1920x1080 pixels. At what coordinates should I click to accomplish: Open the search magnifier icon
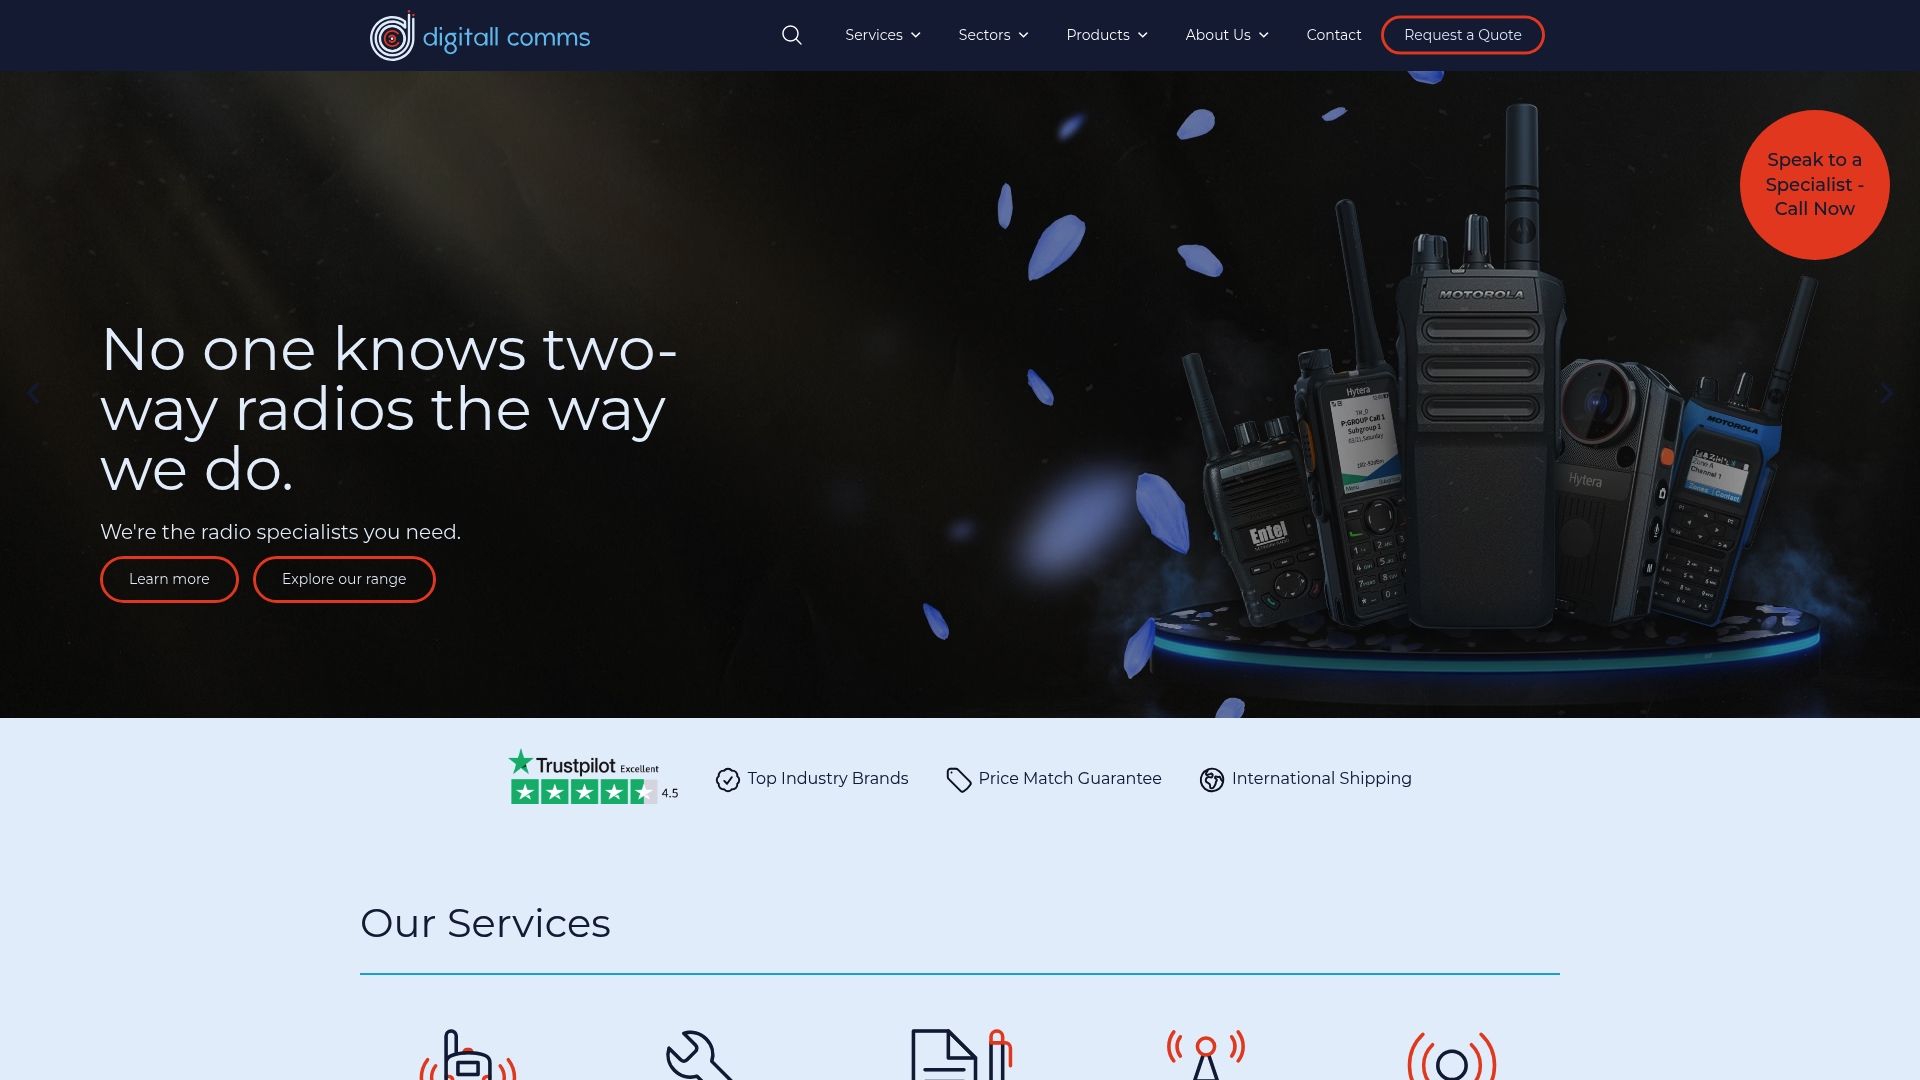[x=791, y=34]
